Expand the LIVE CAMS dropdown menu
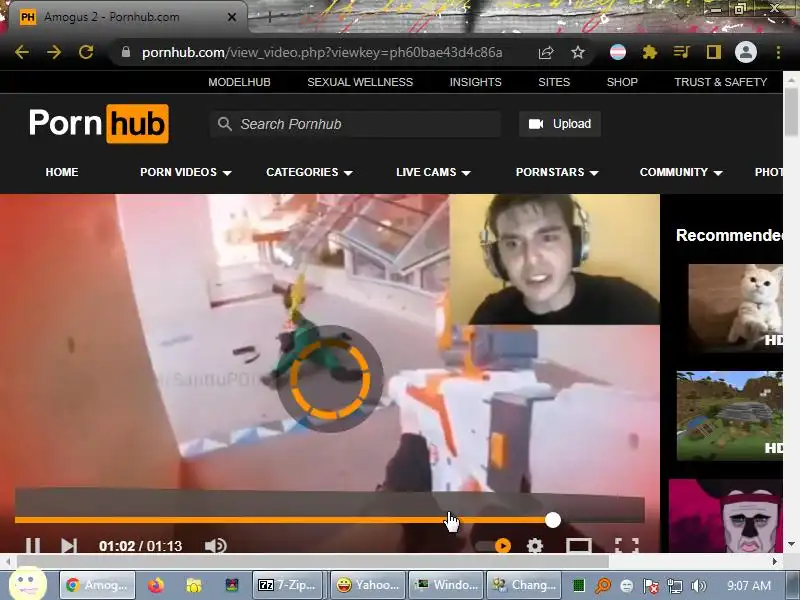 (433, 172)
